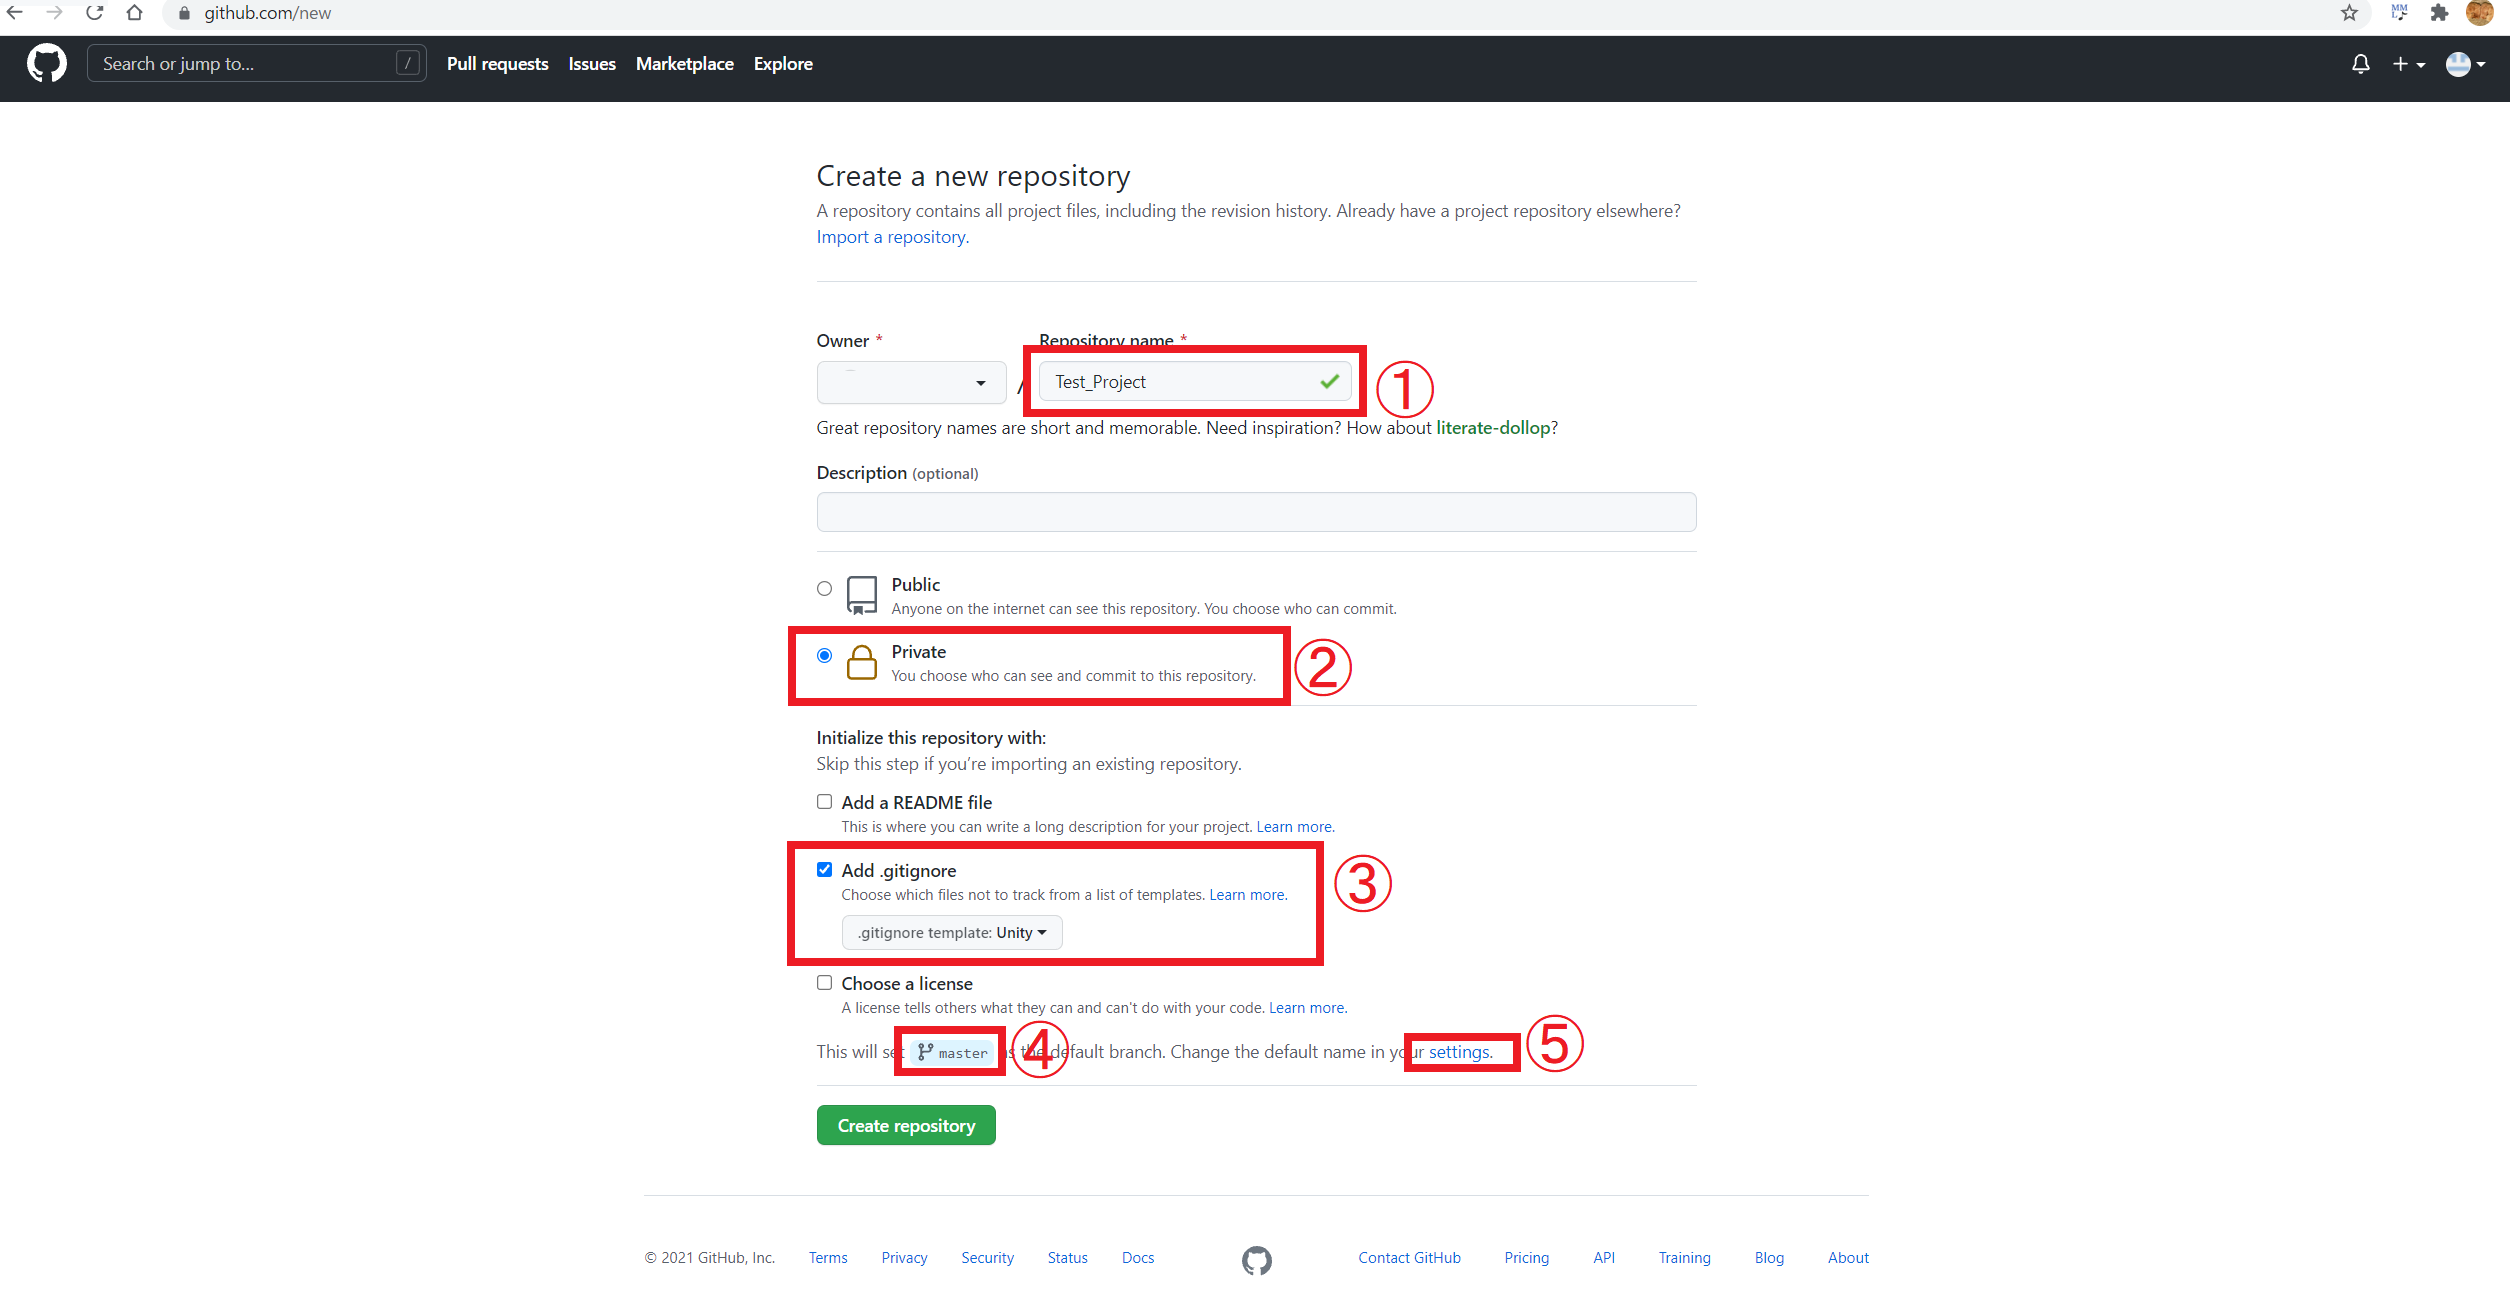The height and width of the screenshot is (1316, 2510).
Task: Open browser extensions puzzle icon
Action: click(2439, 13)
